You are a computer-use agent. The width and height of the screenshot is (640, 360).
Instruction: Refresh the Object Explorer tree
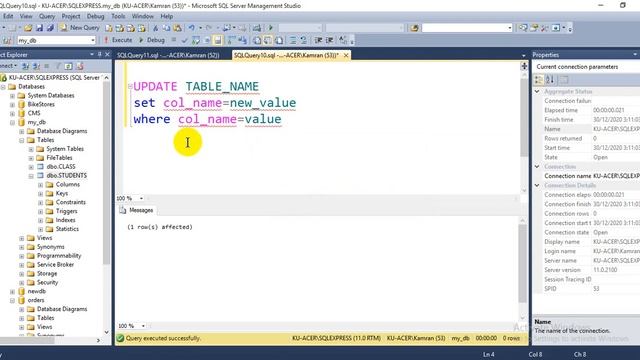[x=69, y=66]
